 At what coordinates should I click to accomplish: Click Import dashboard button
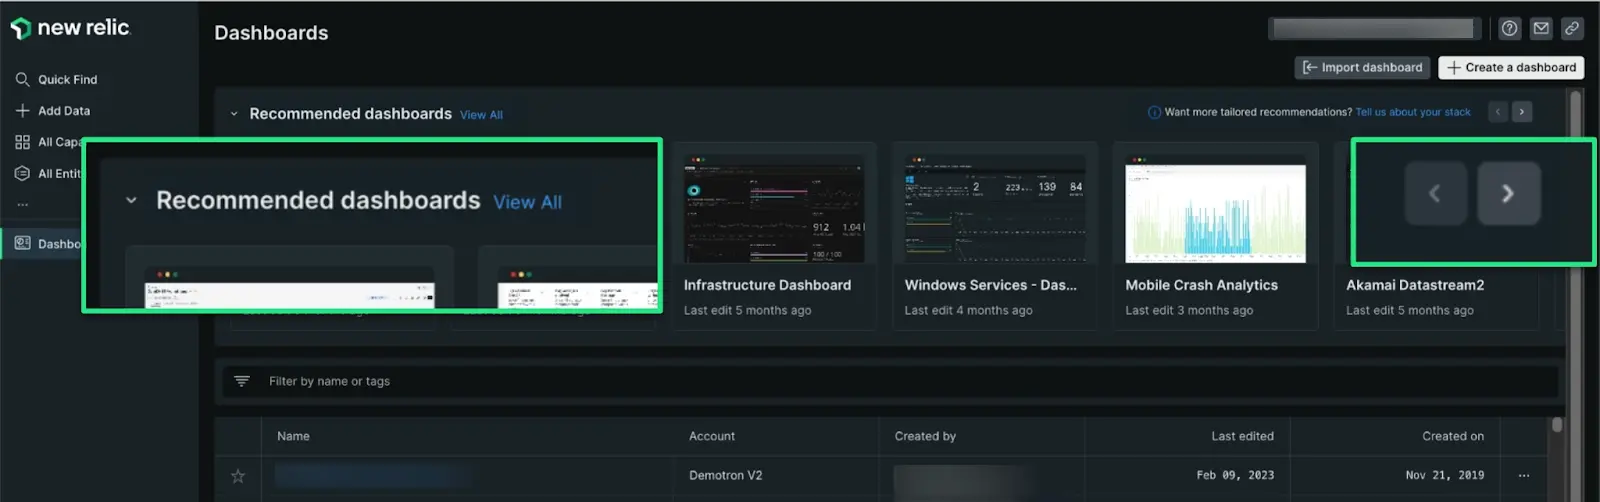[1362, 67]
